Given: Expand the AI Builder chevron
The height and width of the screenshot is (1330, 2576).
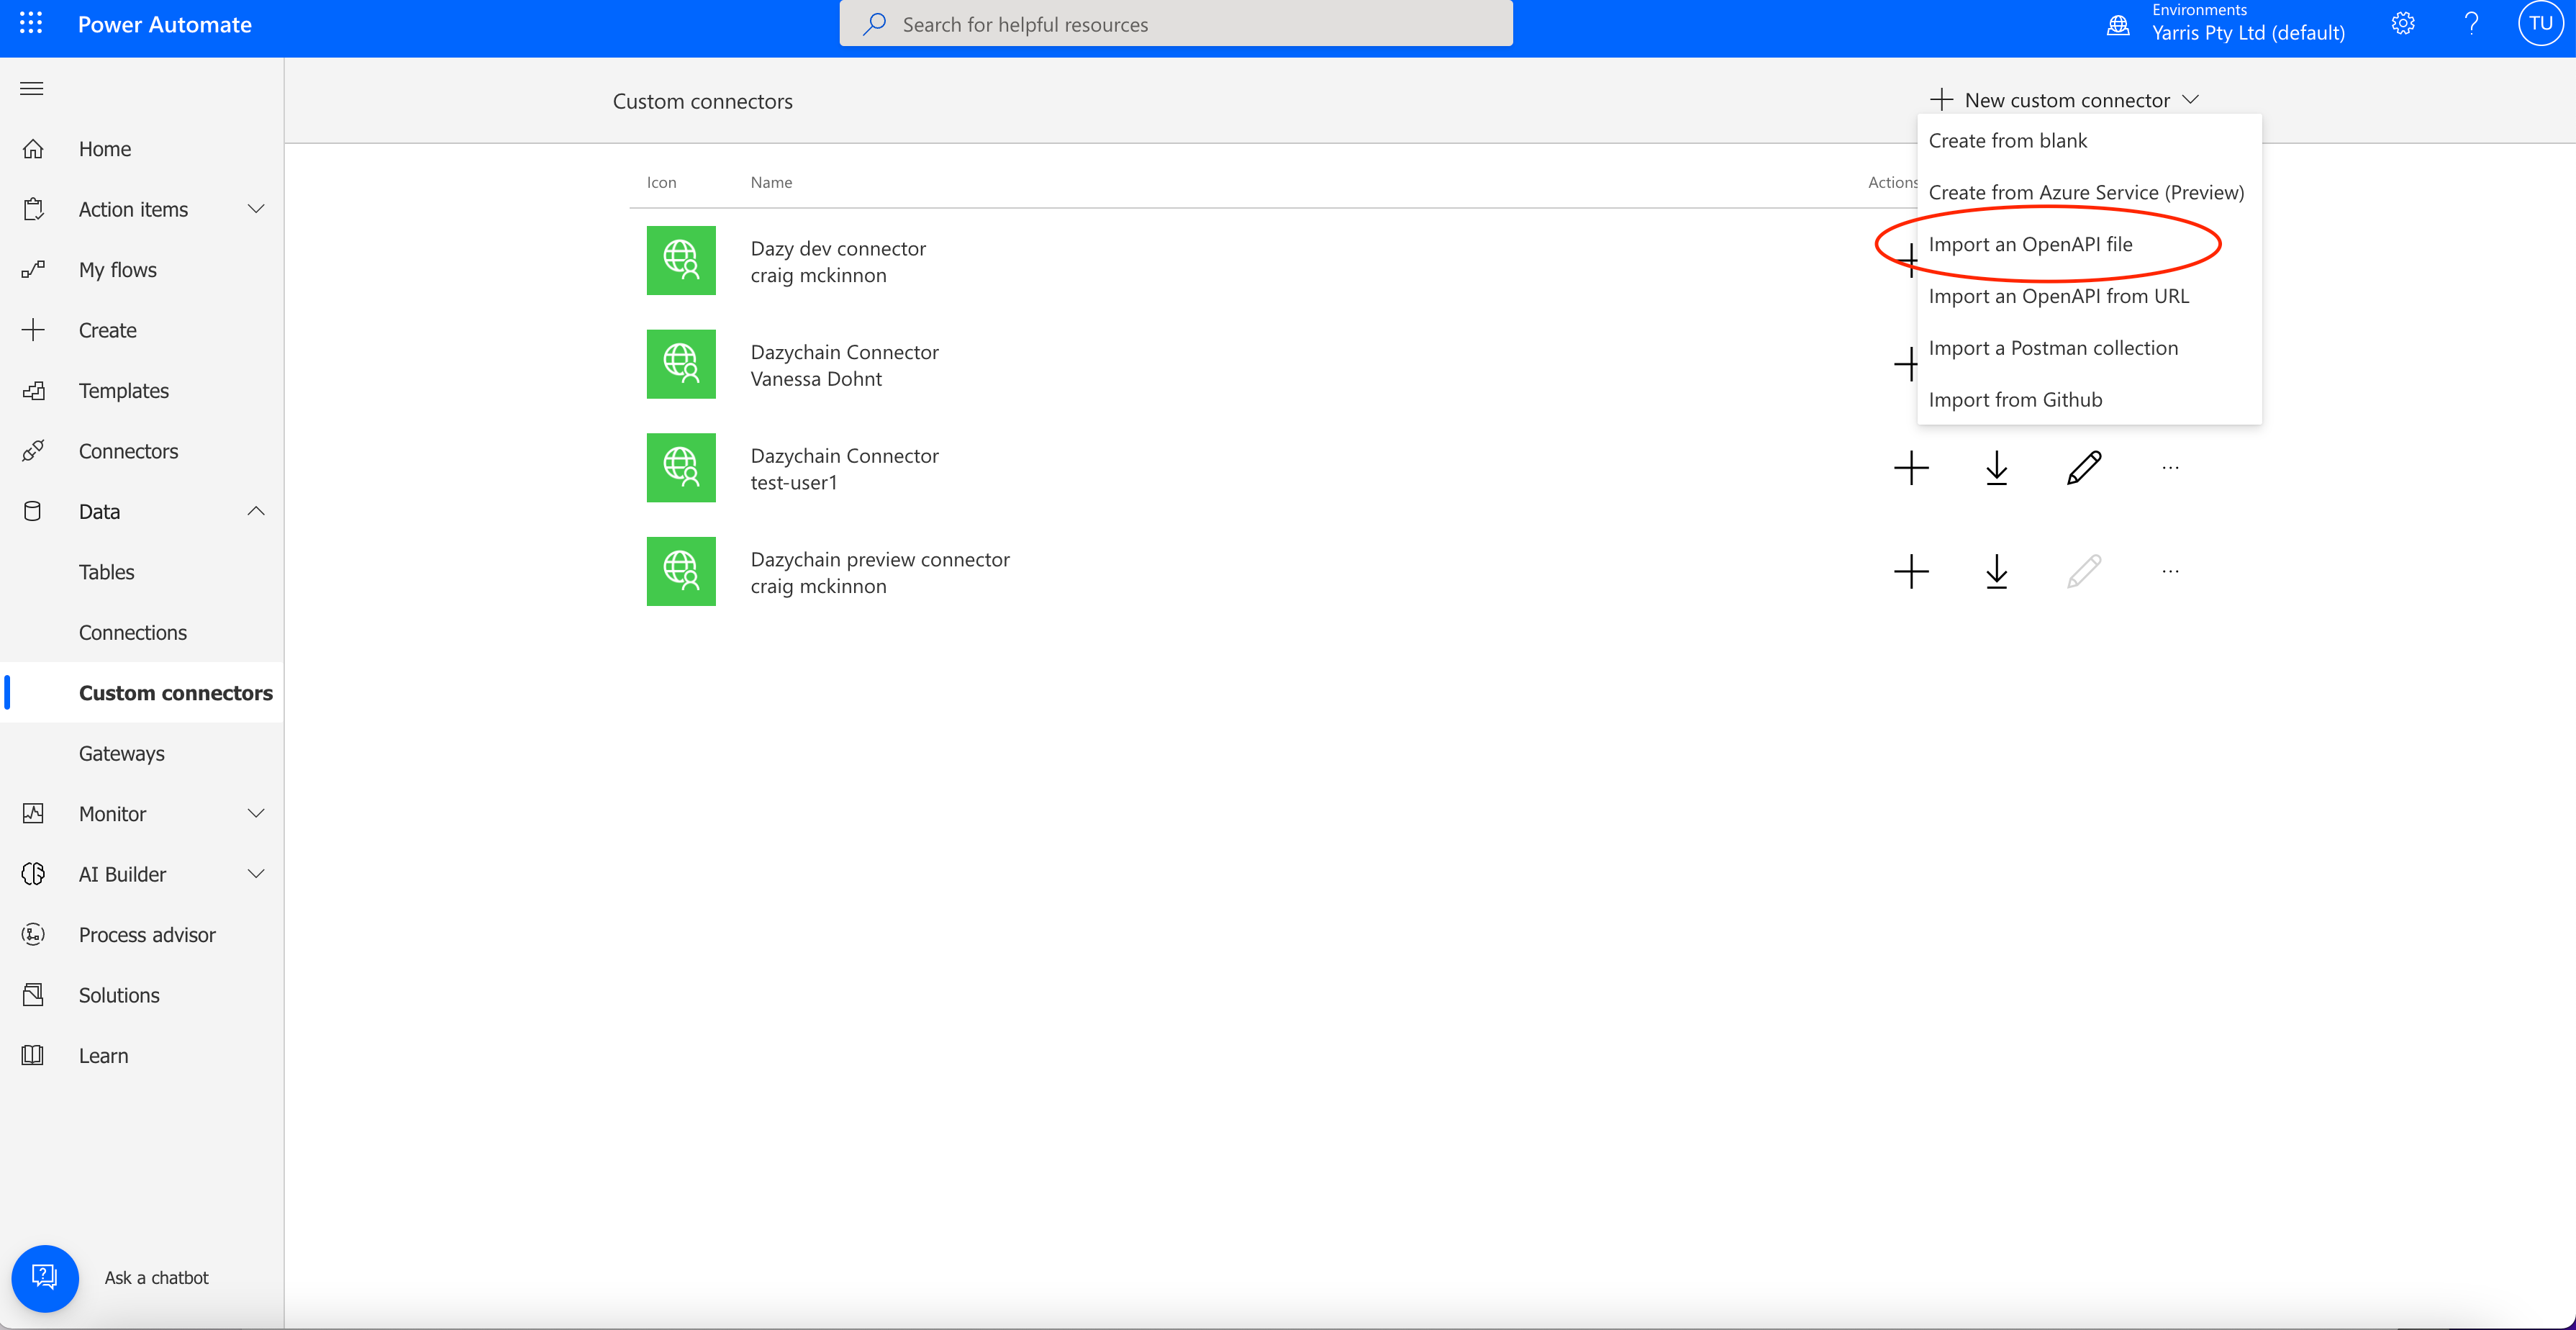Looking at the screenshot, I should (x=256, y=874).
